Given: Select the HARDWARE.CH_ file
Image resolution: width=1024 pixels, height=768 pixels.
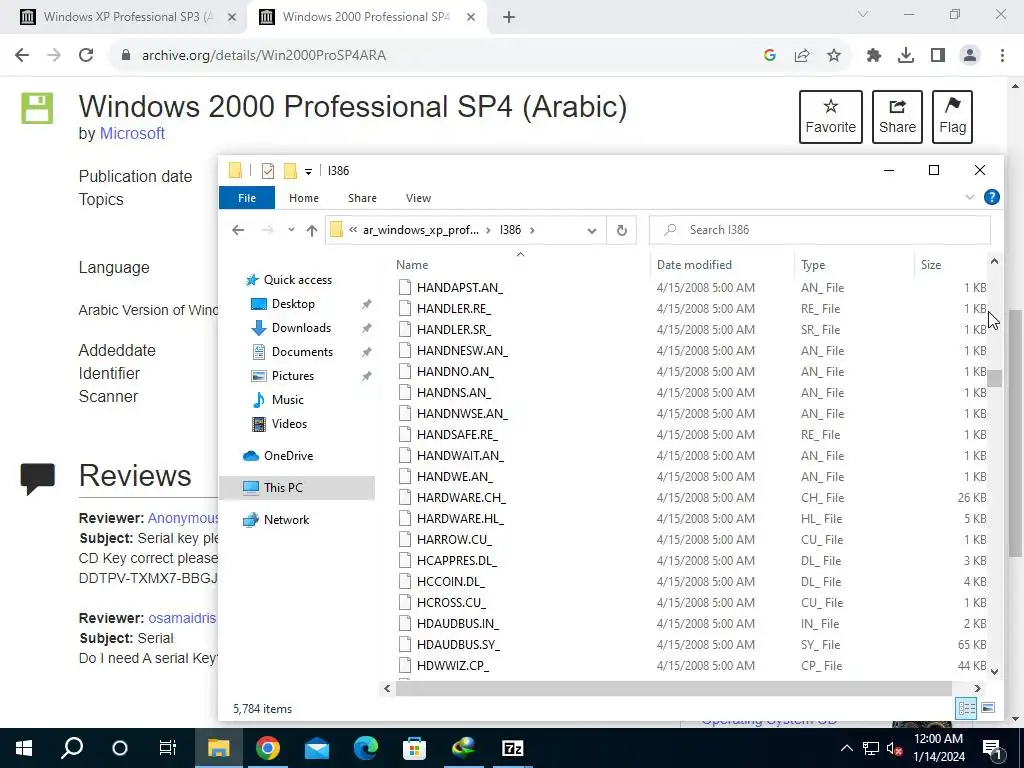Looking at the screenshot, I should (x=461, y=498).
